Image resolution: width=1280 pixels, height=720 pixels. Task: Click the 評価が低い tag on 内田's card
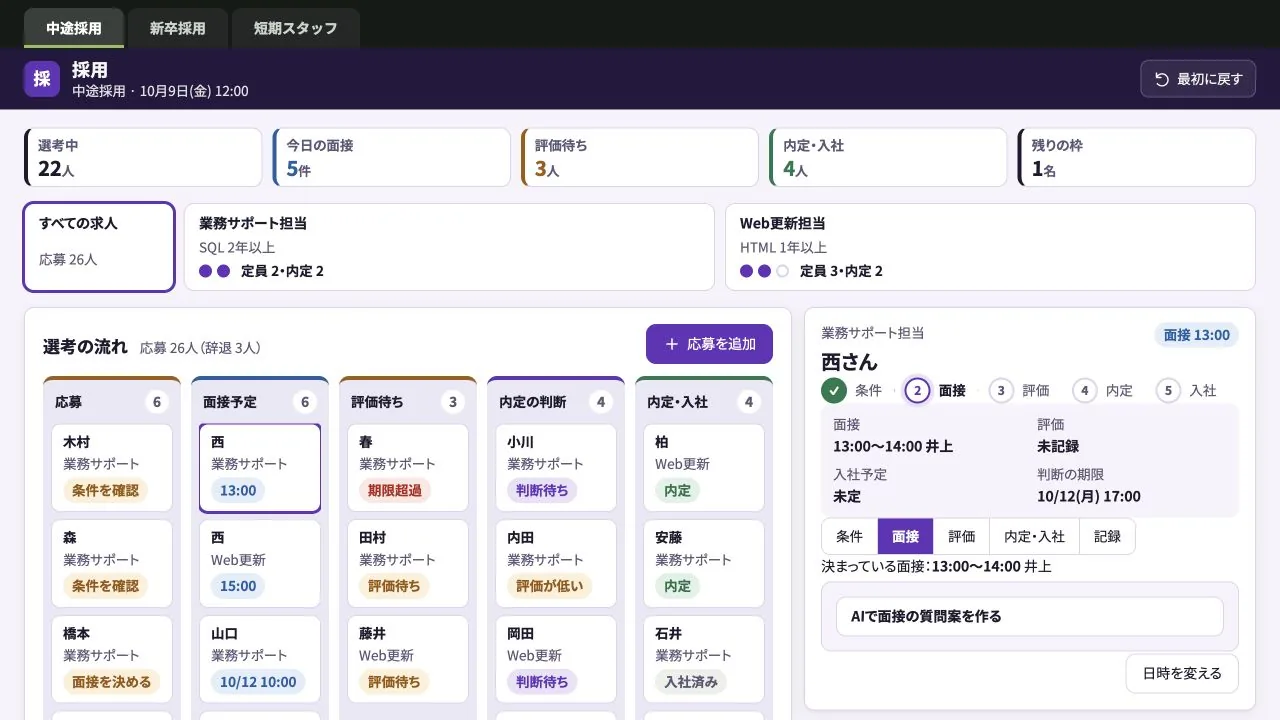[x=549, y=586]
